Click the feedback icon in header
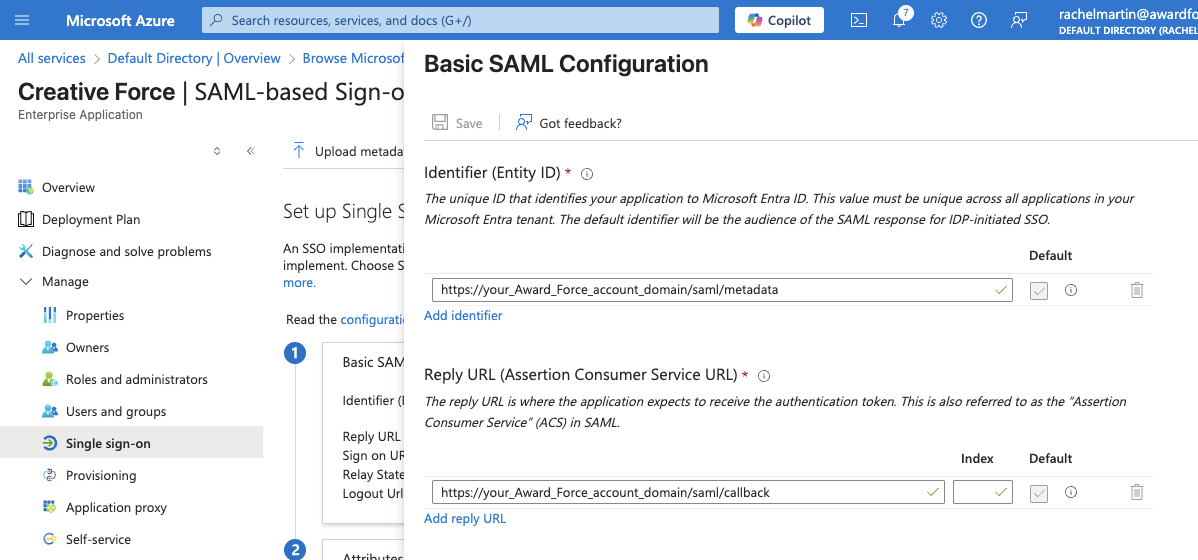1198x560 pixels. tap(1018, 21)
